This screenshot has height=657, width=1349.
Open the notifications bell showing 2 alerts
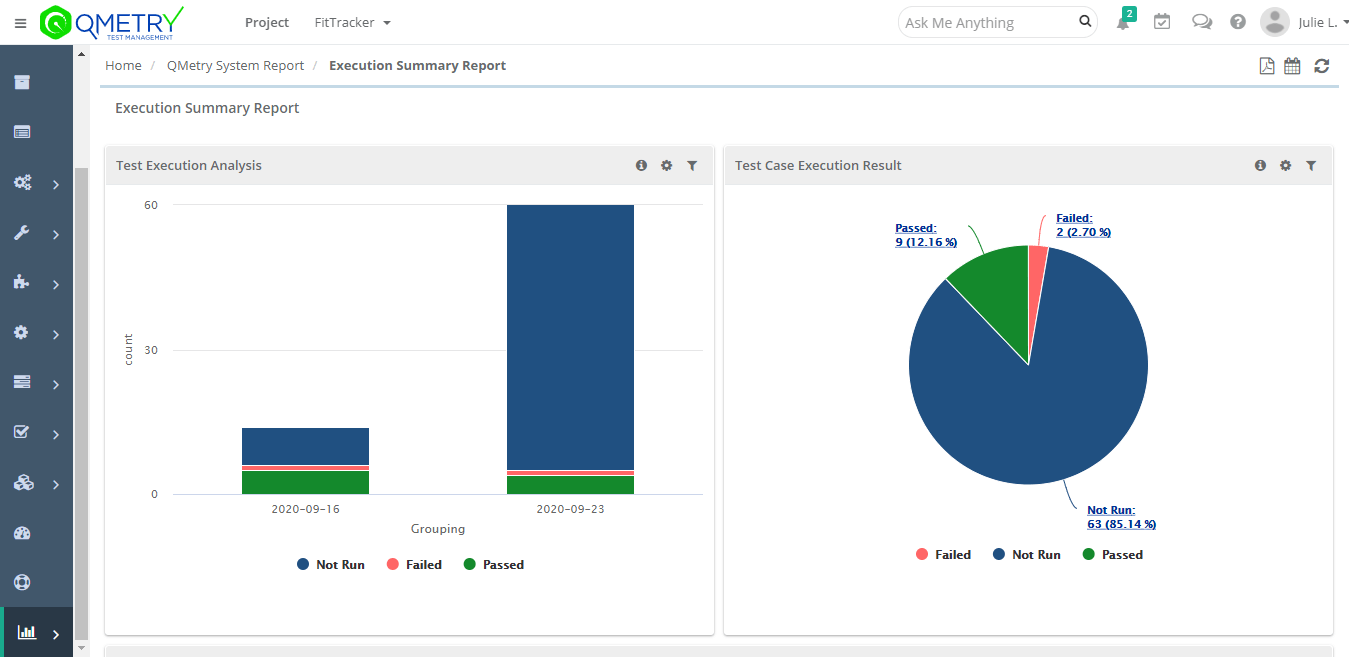click(1122, 20)
